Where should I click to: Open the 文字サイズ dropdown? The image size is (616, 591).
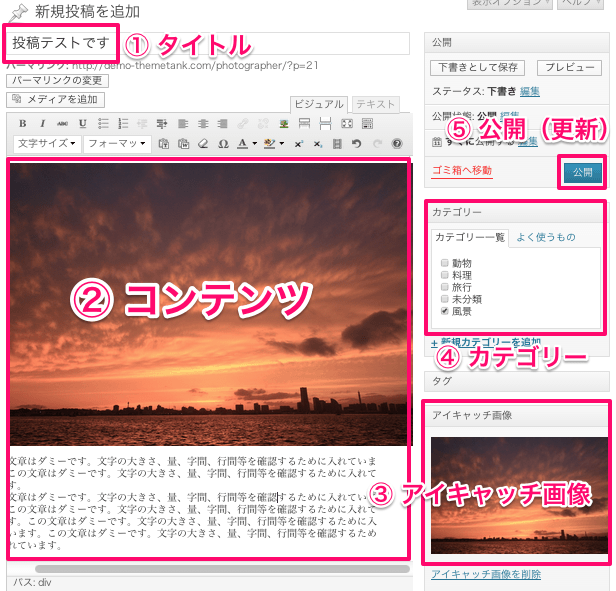pyautogui.click(x=47, y=144)
